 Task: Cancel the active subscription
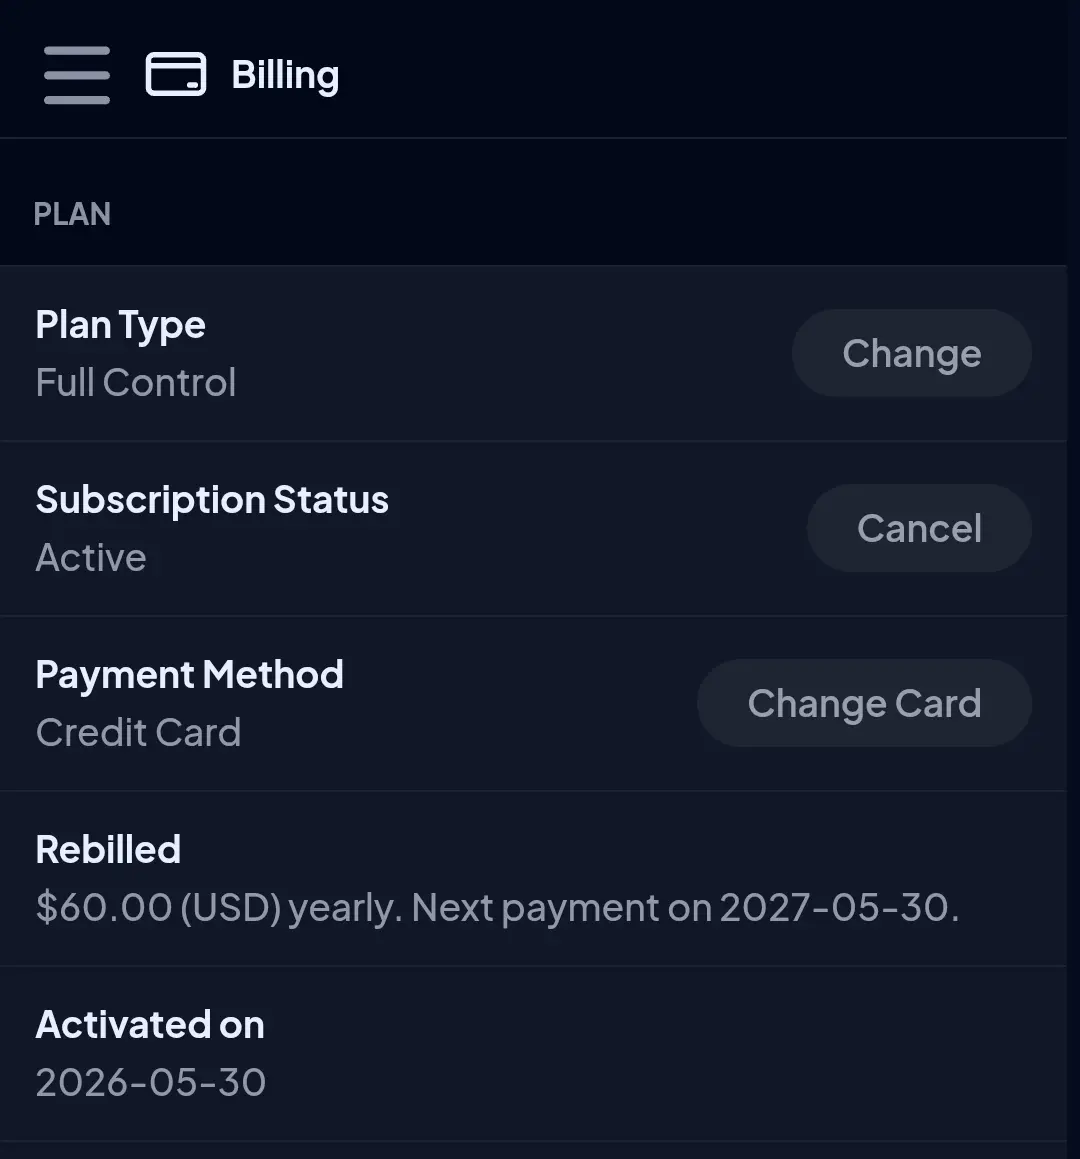point(919,528)
